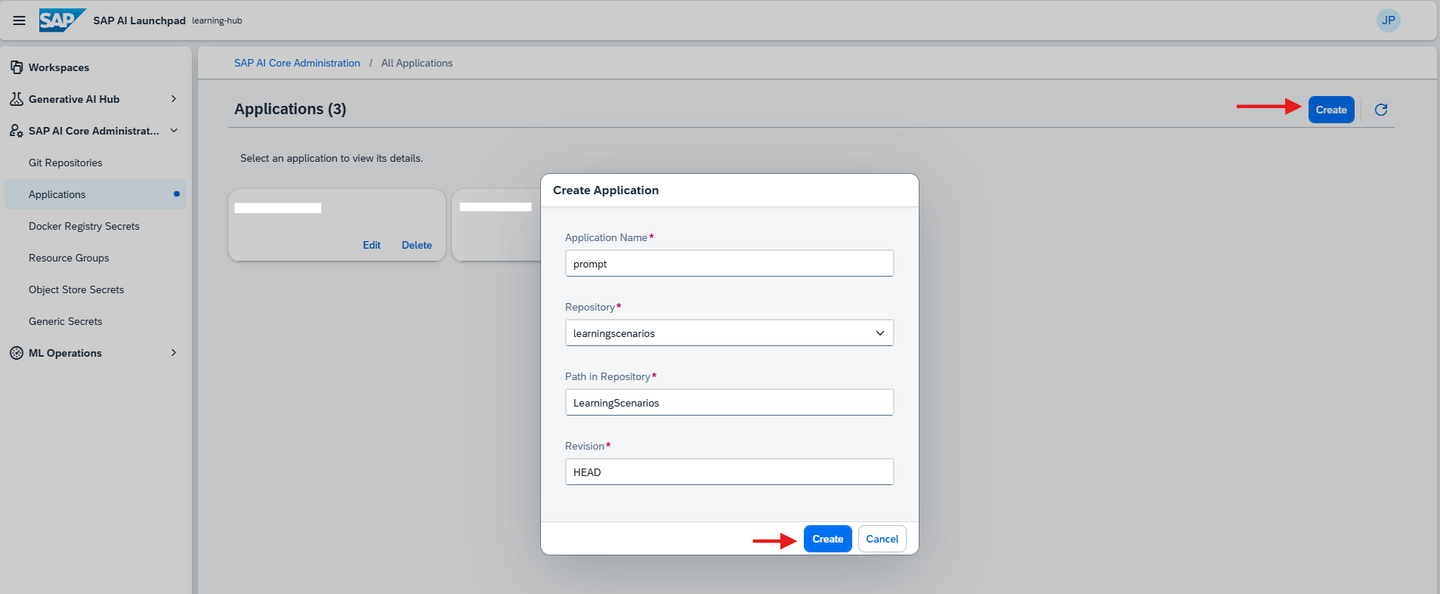Click the SAP AI Launchpad title

click(139, 20)
